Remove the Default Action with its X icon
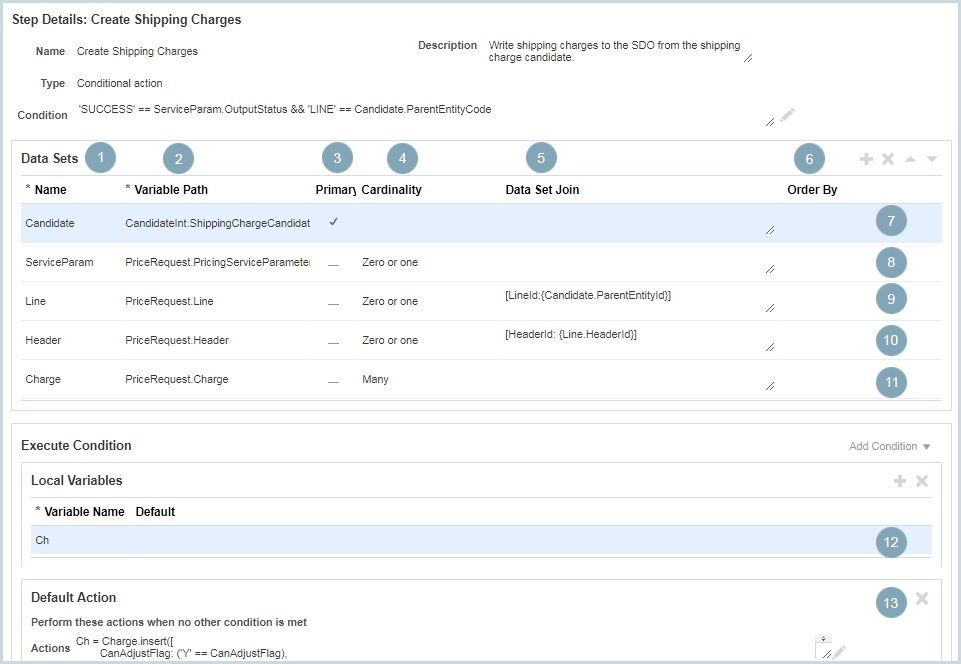This screenshot has width=961, height=664. pyautogui.click(x=922, y=598)
